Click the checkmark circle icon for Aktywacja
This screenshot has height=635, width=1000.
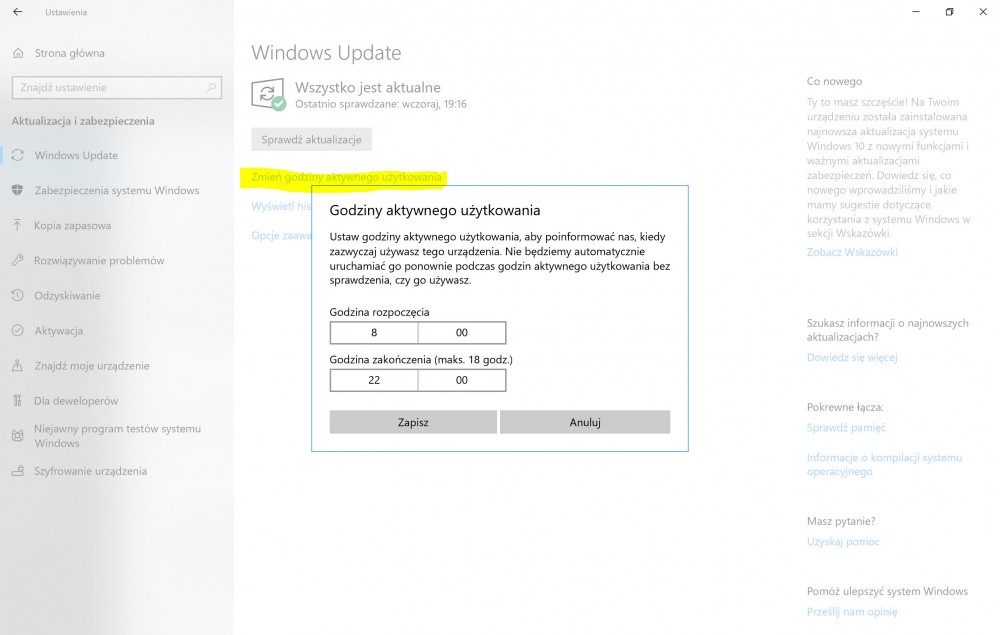point(18,330)
